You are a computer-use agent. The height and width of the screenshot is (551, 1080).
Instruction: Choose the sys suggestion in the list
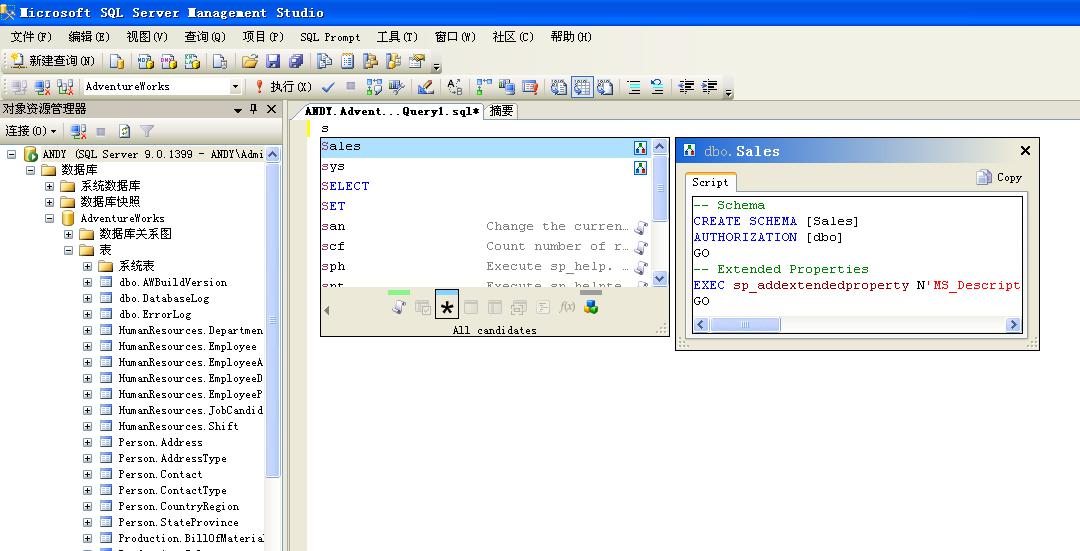[485, 167]
